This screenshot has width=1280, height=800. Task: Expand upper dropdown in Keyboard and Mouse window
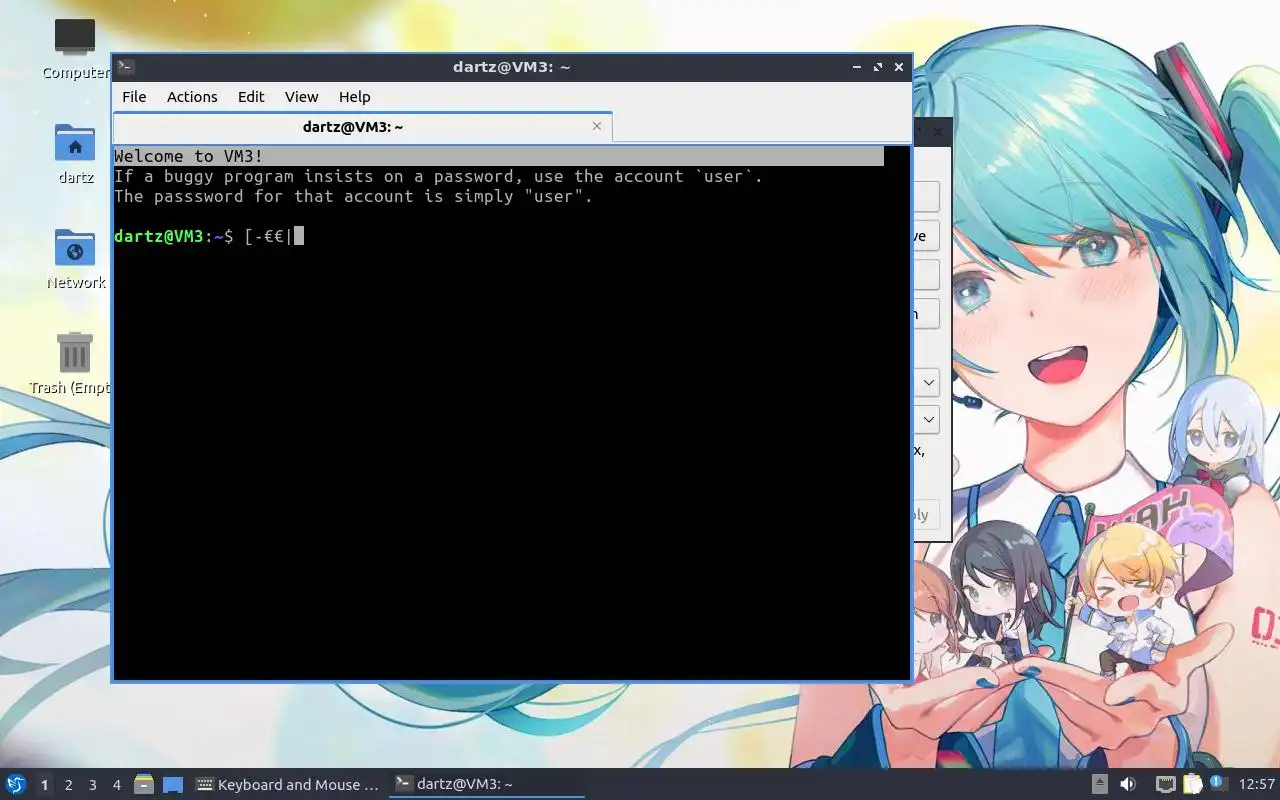[x=928, y=382]
